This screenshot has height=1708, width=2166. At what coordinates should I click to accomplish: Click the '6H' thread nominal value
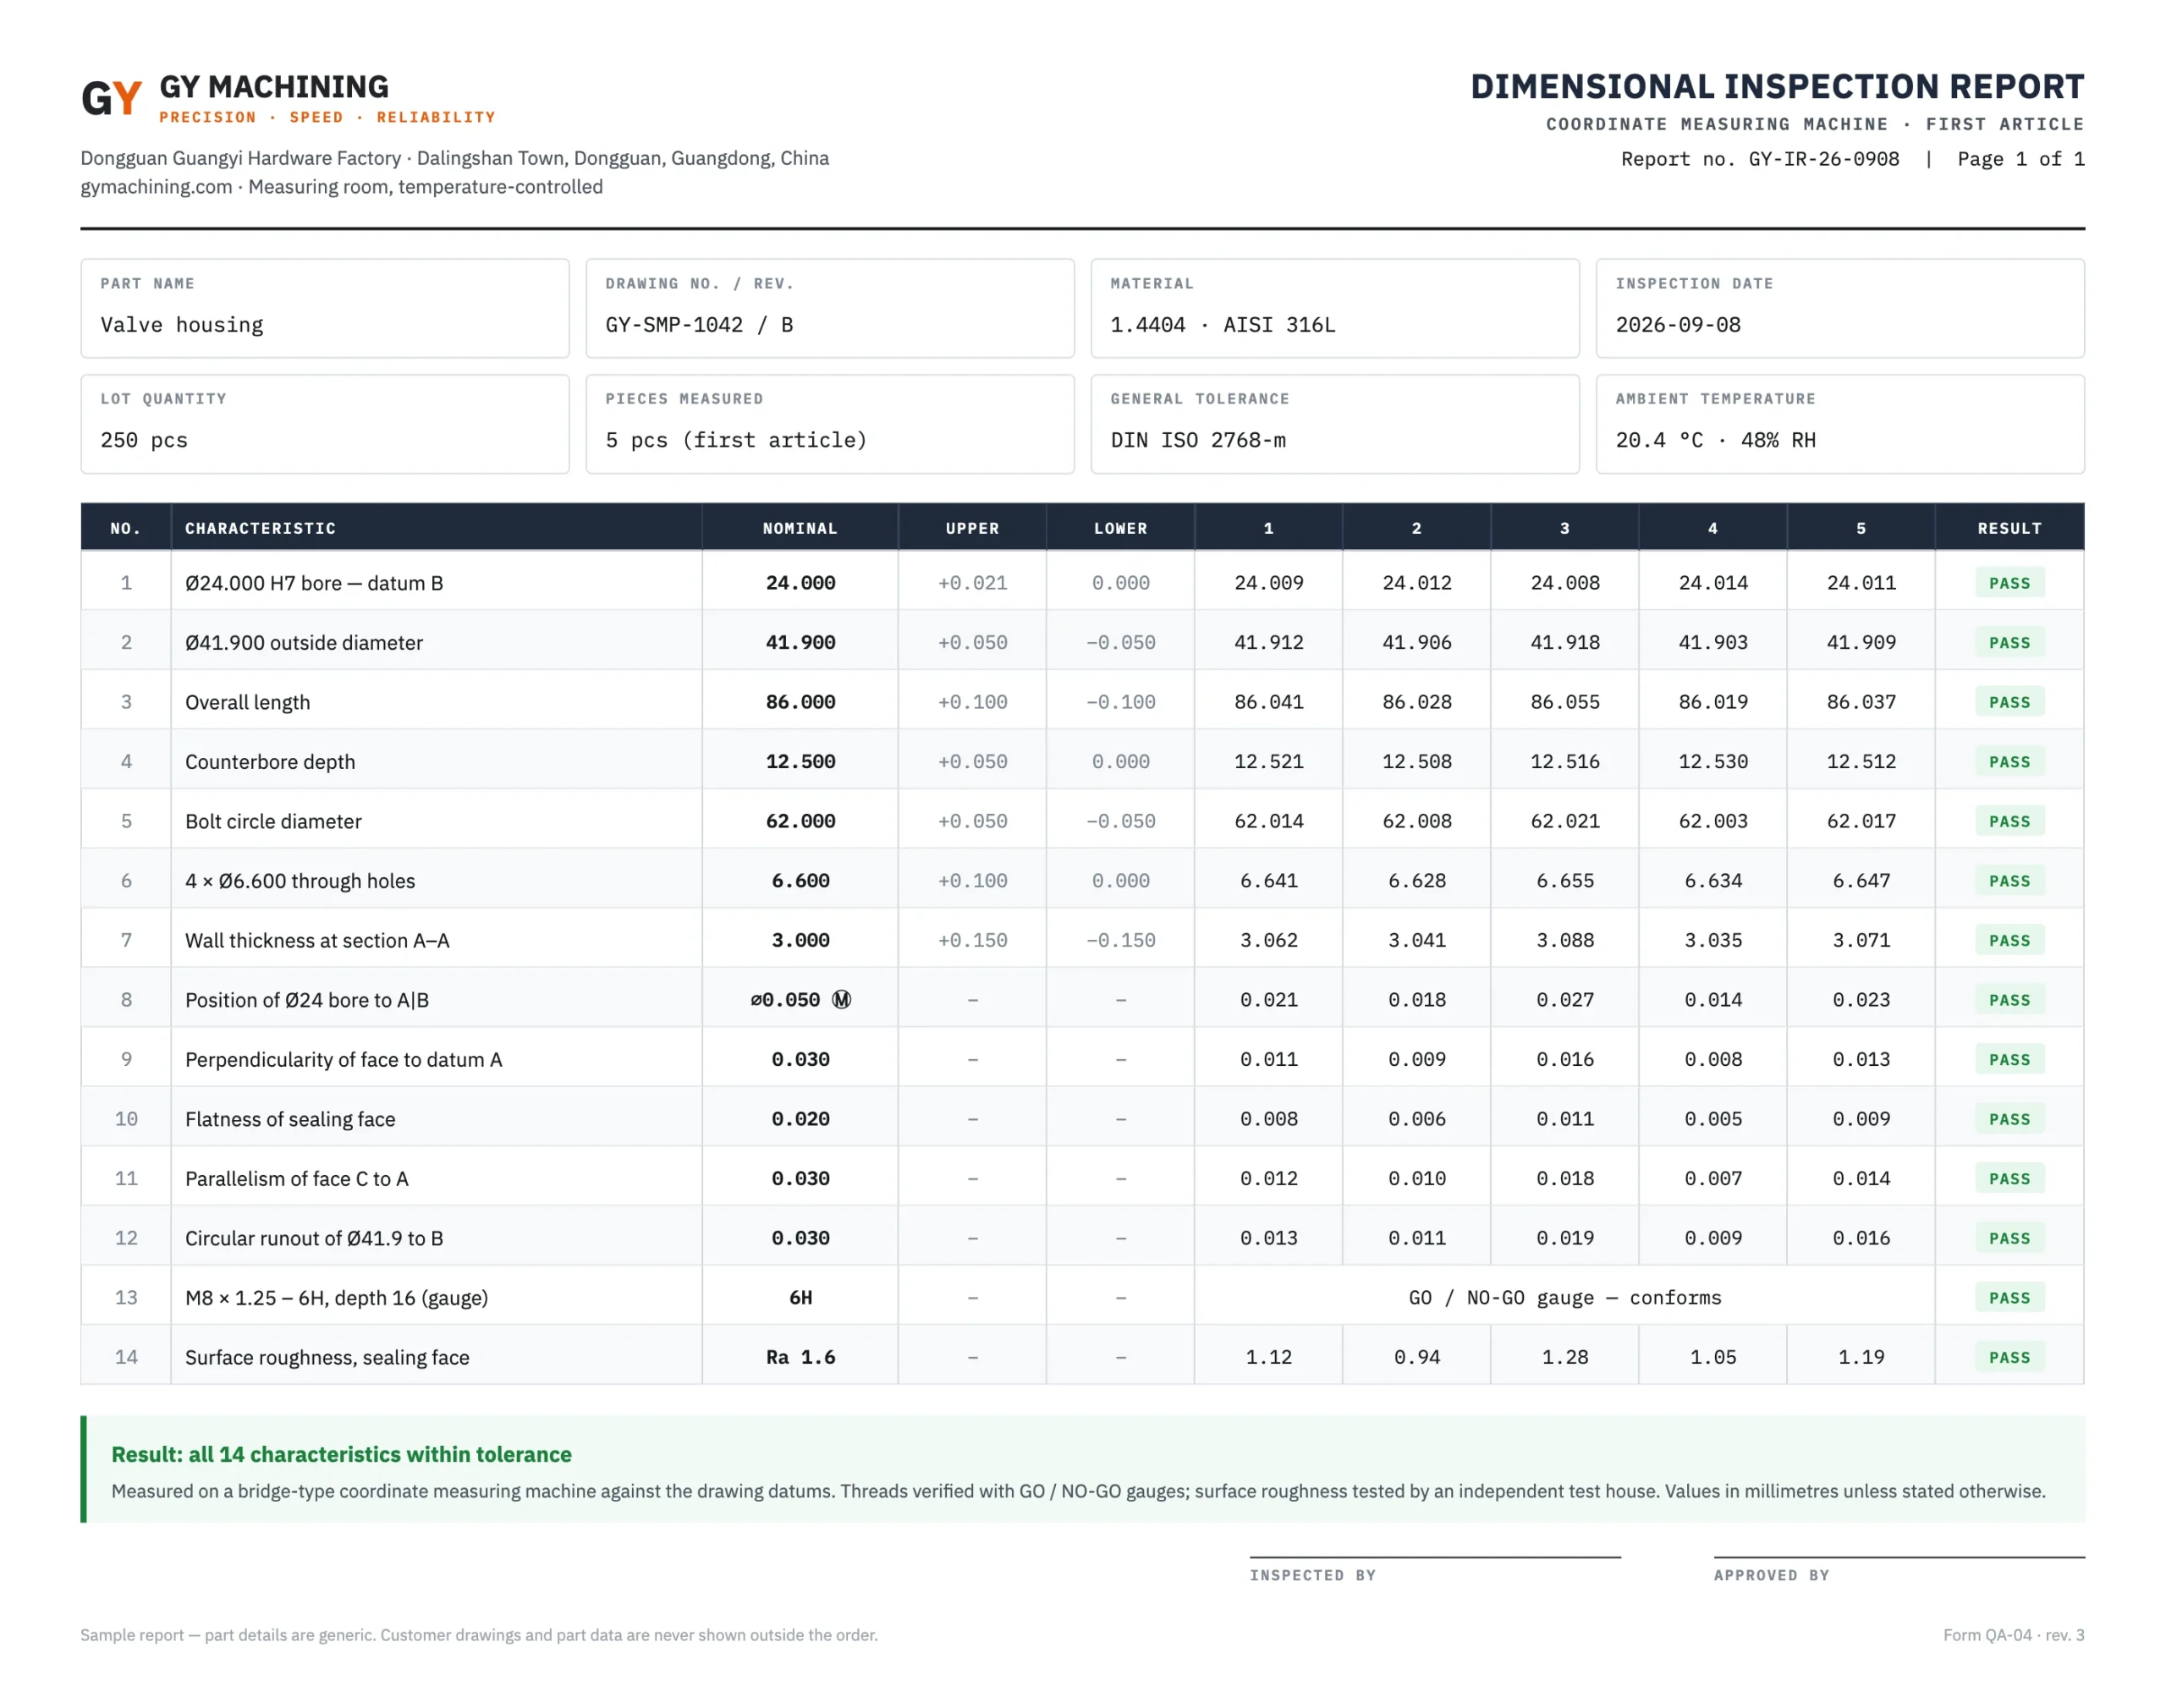pos(800,1298)
